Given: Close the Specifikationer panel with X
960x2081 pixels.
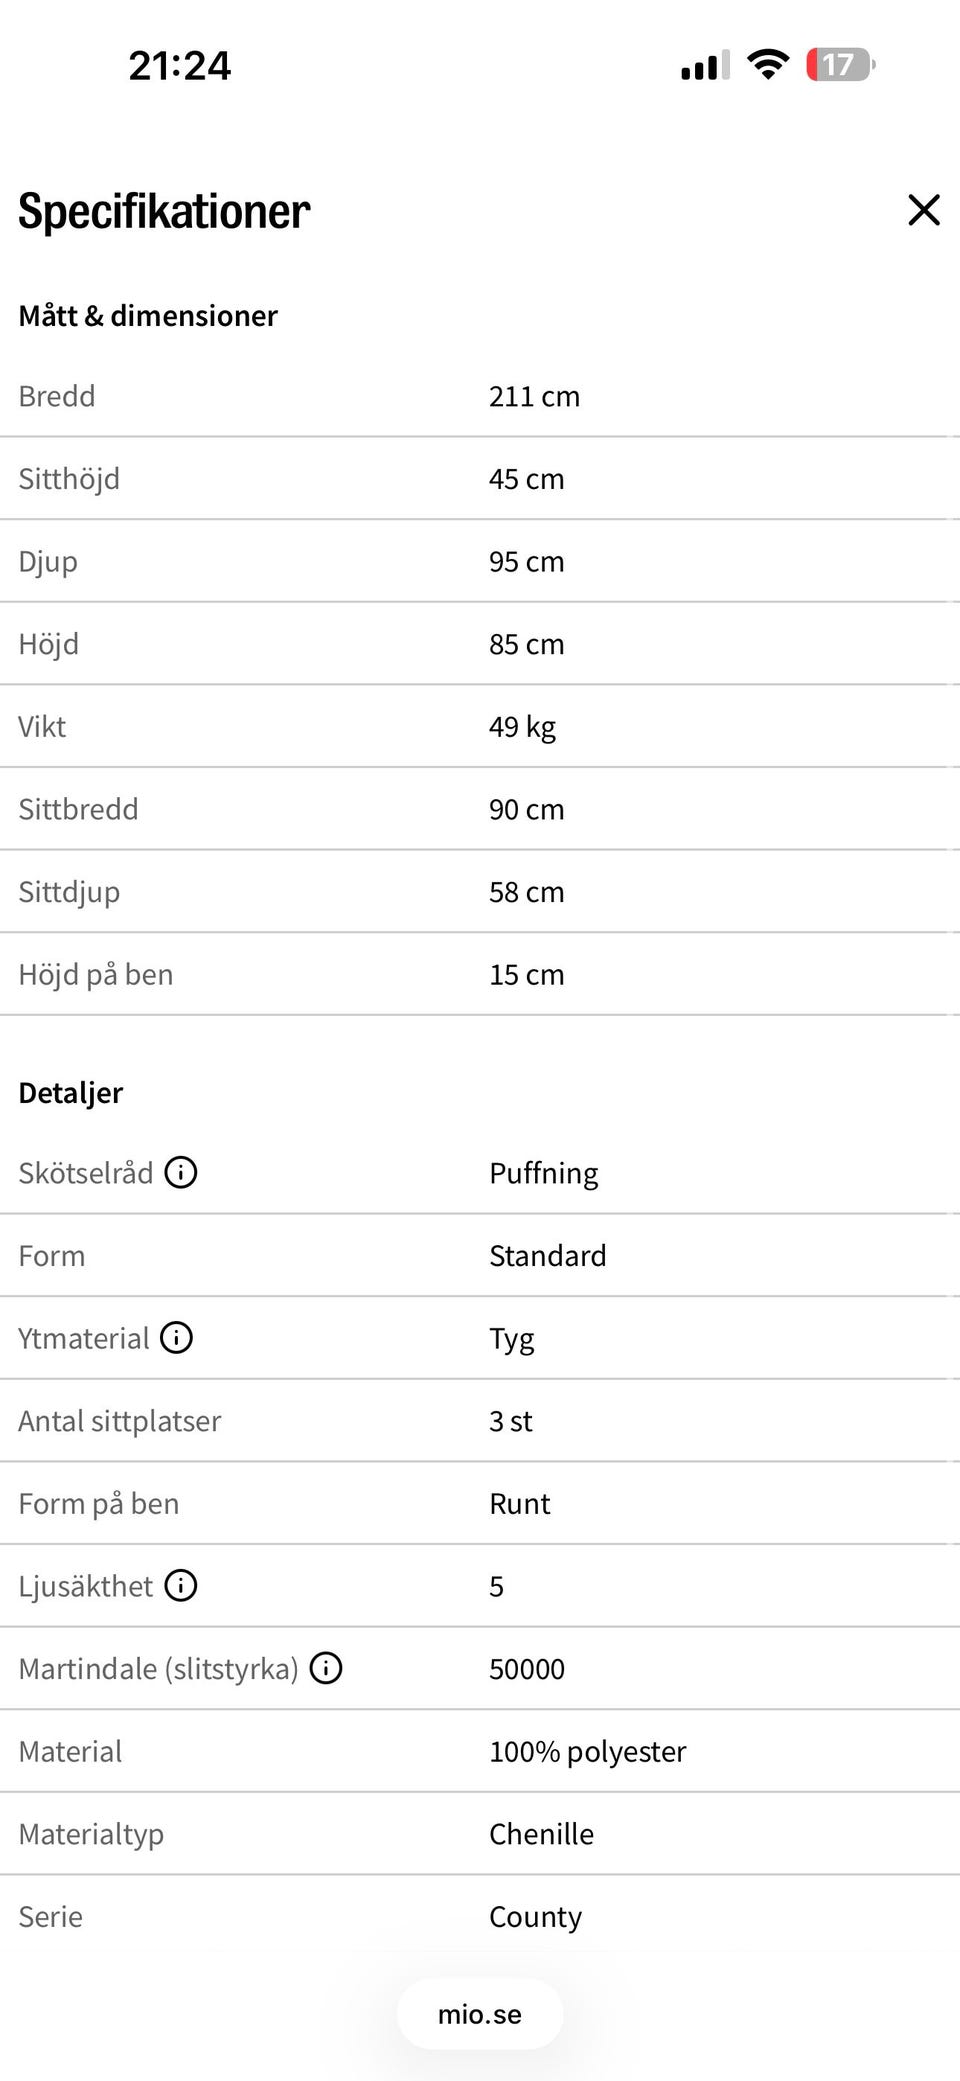Looking at the screenshot, I should click(924, 210).
